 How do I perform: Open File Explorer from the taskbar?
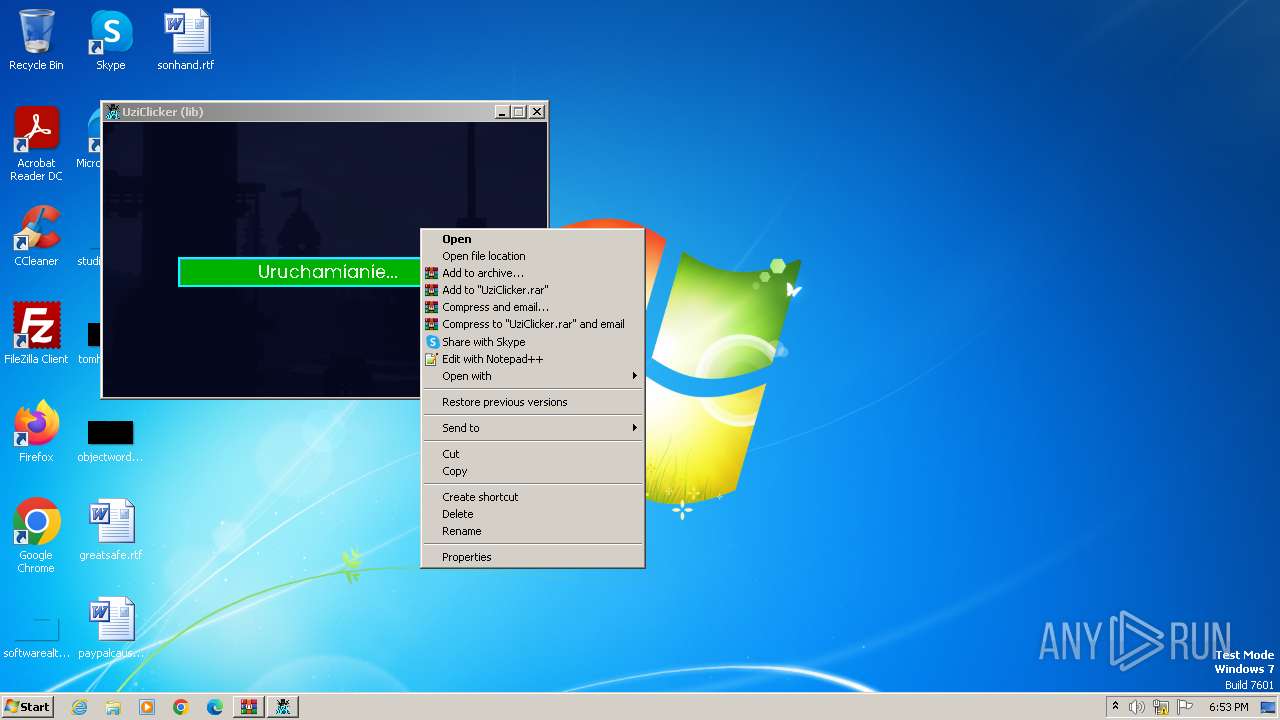point(113,707)
